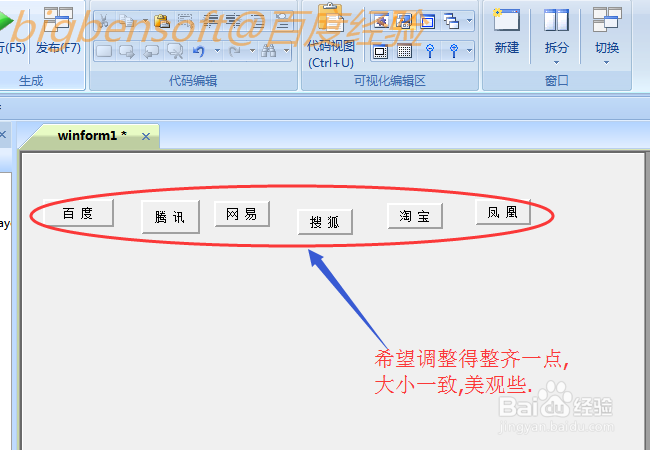
Task: Click 发布(F7) publish button
Action: (x=58, y=31)
